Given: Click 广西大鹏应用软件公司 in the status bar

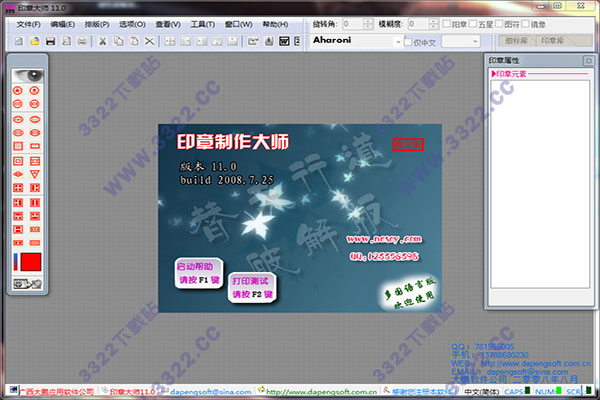Looking at the screenshot, I should pyautogui.click(x=56, y=392).
